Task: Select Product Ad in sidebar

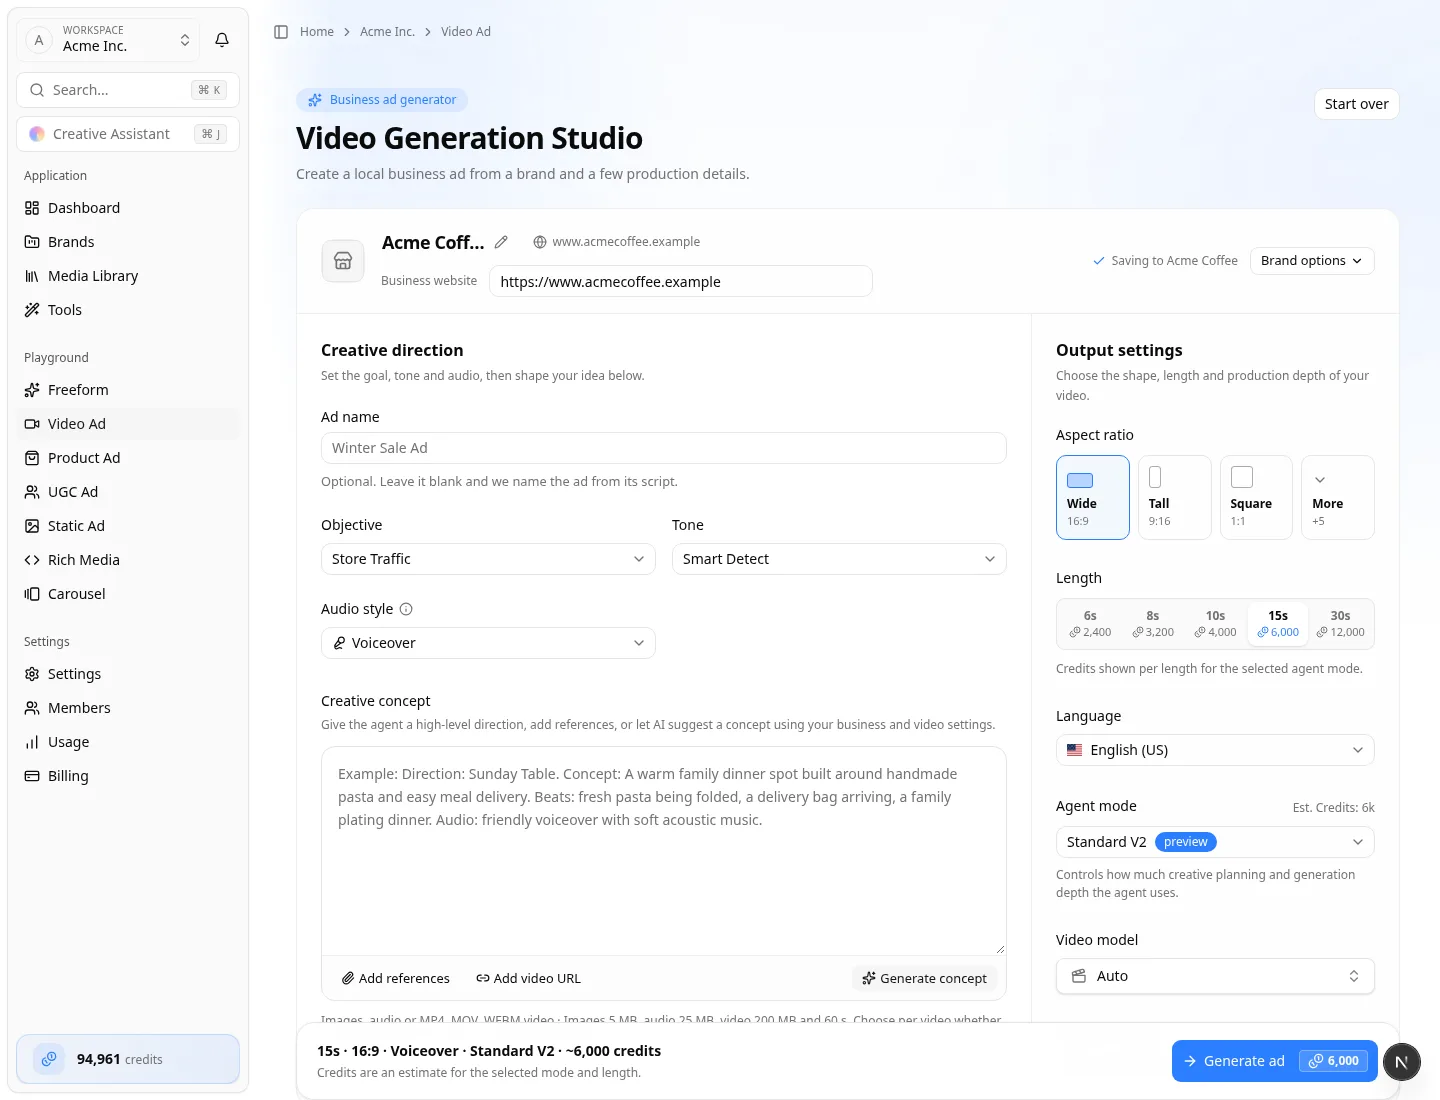Action: pos(128,458)
